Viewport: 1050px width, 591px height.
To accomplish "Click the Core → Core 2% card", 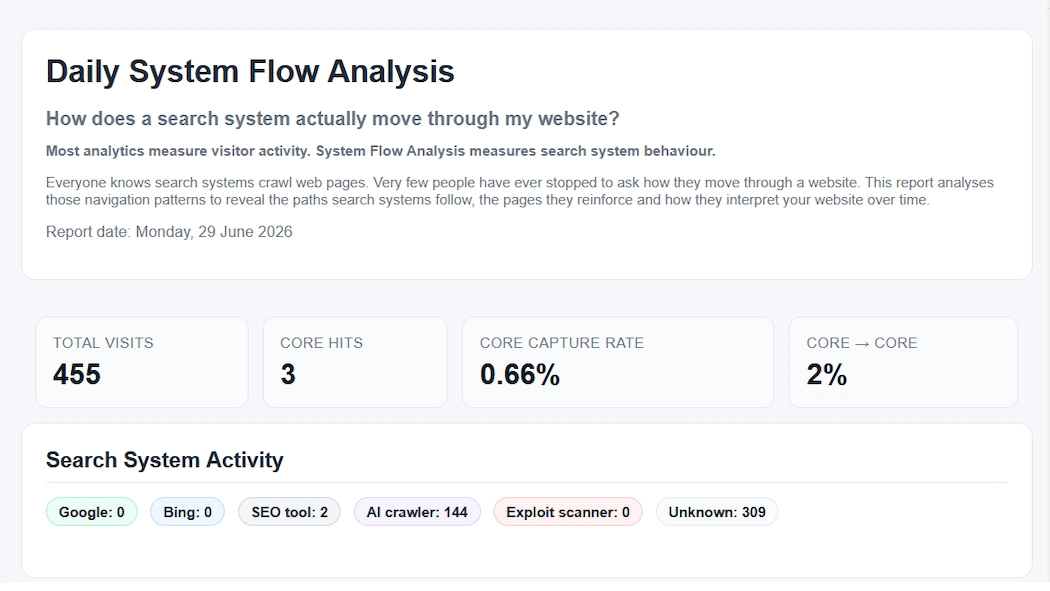I will pyautogui.click(x=903, y=362).
